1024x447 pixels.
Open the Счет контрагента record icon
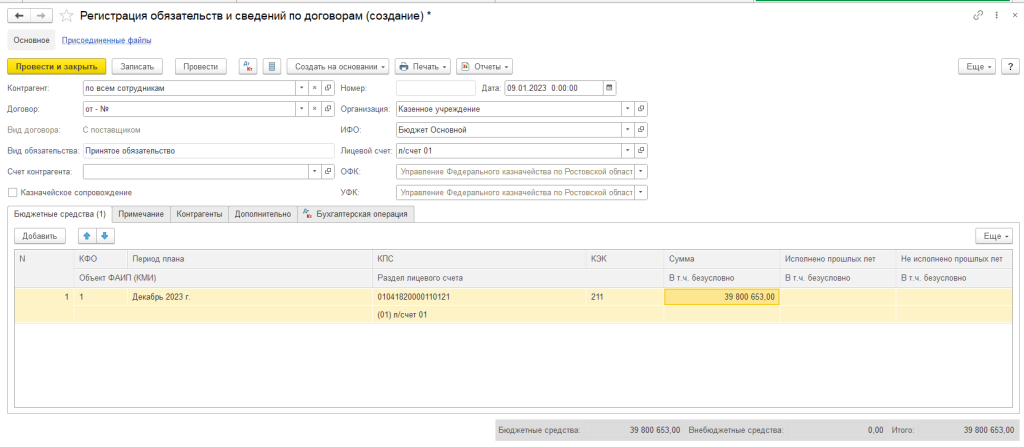(327, 171)
